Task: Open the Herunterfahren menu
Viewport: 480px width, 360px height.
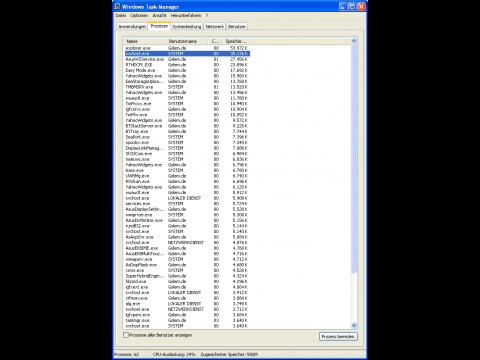Action: [186, 15]
